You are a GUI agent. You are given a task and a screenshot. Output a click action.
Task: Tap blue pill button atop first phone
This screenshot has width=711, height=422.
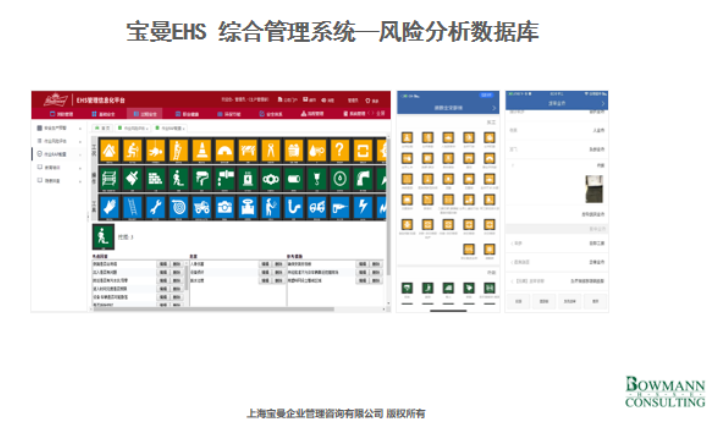tap(487, 95)
